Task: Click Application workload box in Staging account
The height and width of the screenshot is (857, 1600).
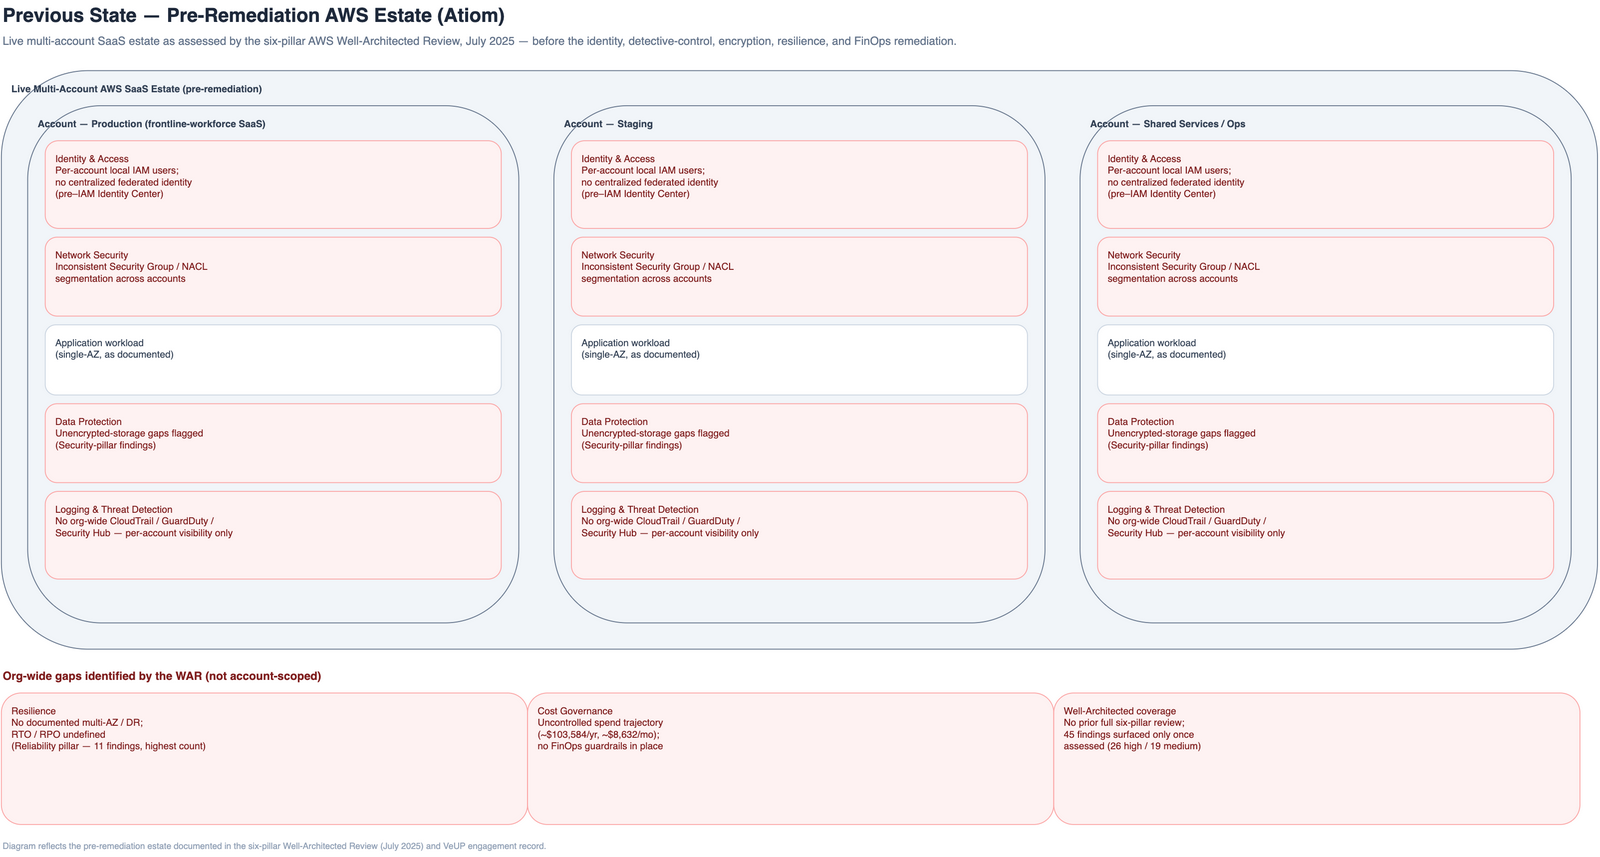Action: [799, 360]
